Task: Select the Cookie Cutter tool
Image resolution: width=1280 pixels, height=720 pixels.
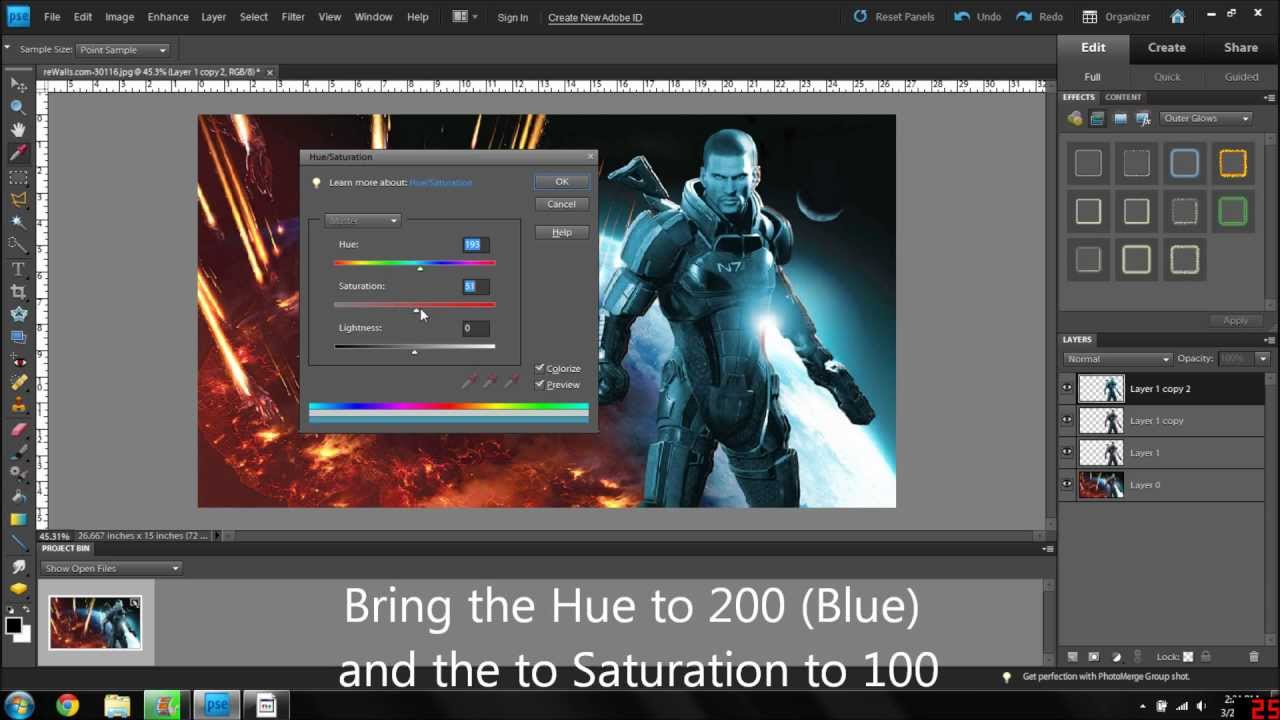Action: point(18,314)
